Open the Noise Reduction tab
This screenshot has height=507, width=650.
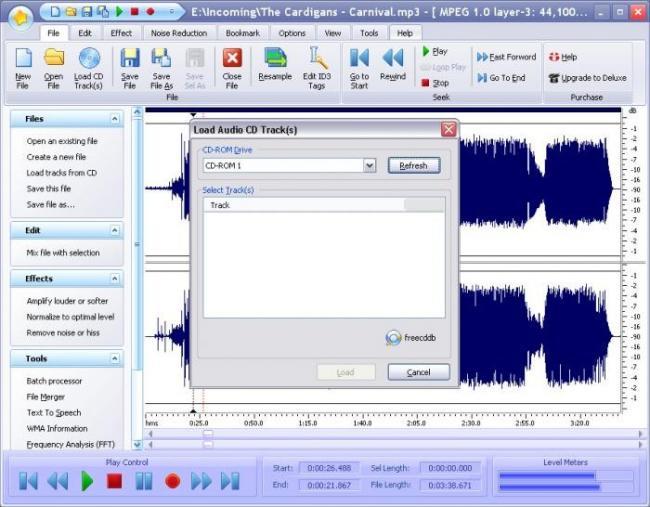[179, 33]
